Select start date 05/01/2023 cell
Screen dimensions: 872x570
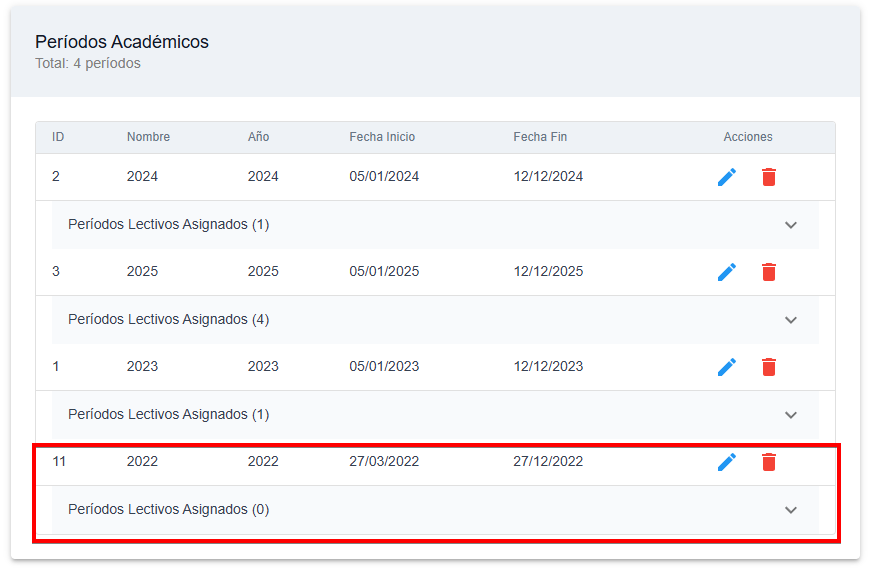384,367
